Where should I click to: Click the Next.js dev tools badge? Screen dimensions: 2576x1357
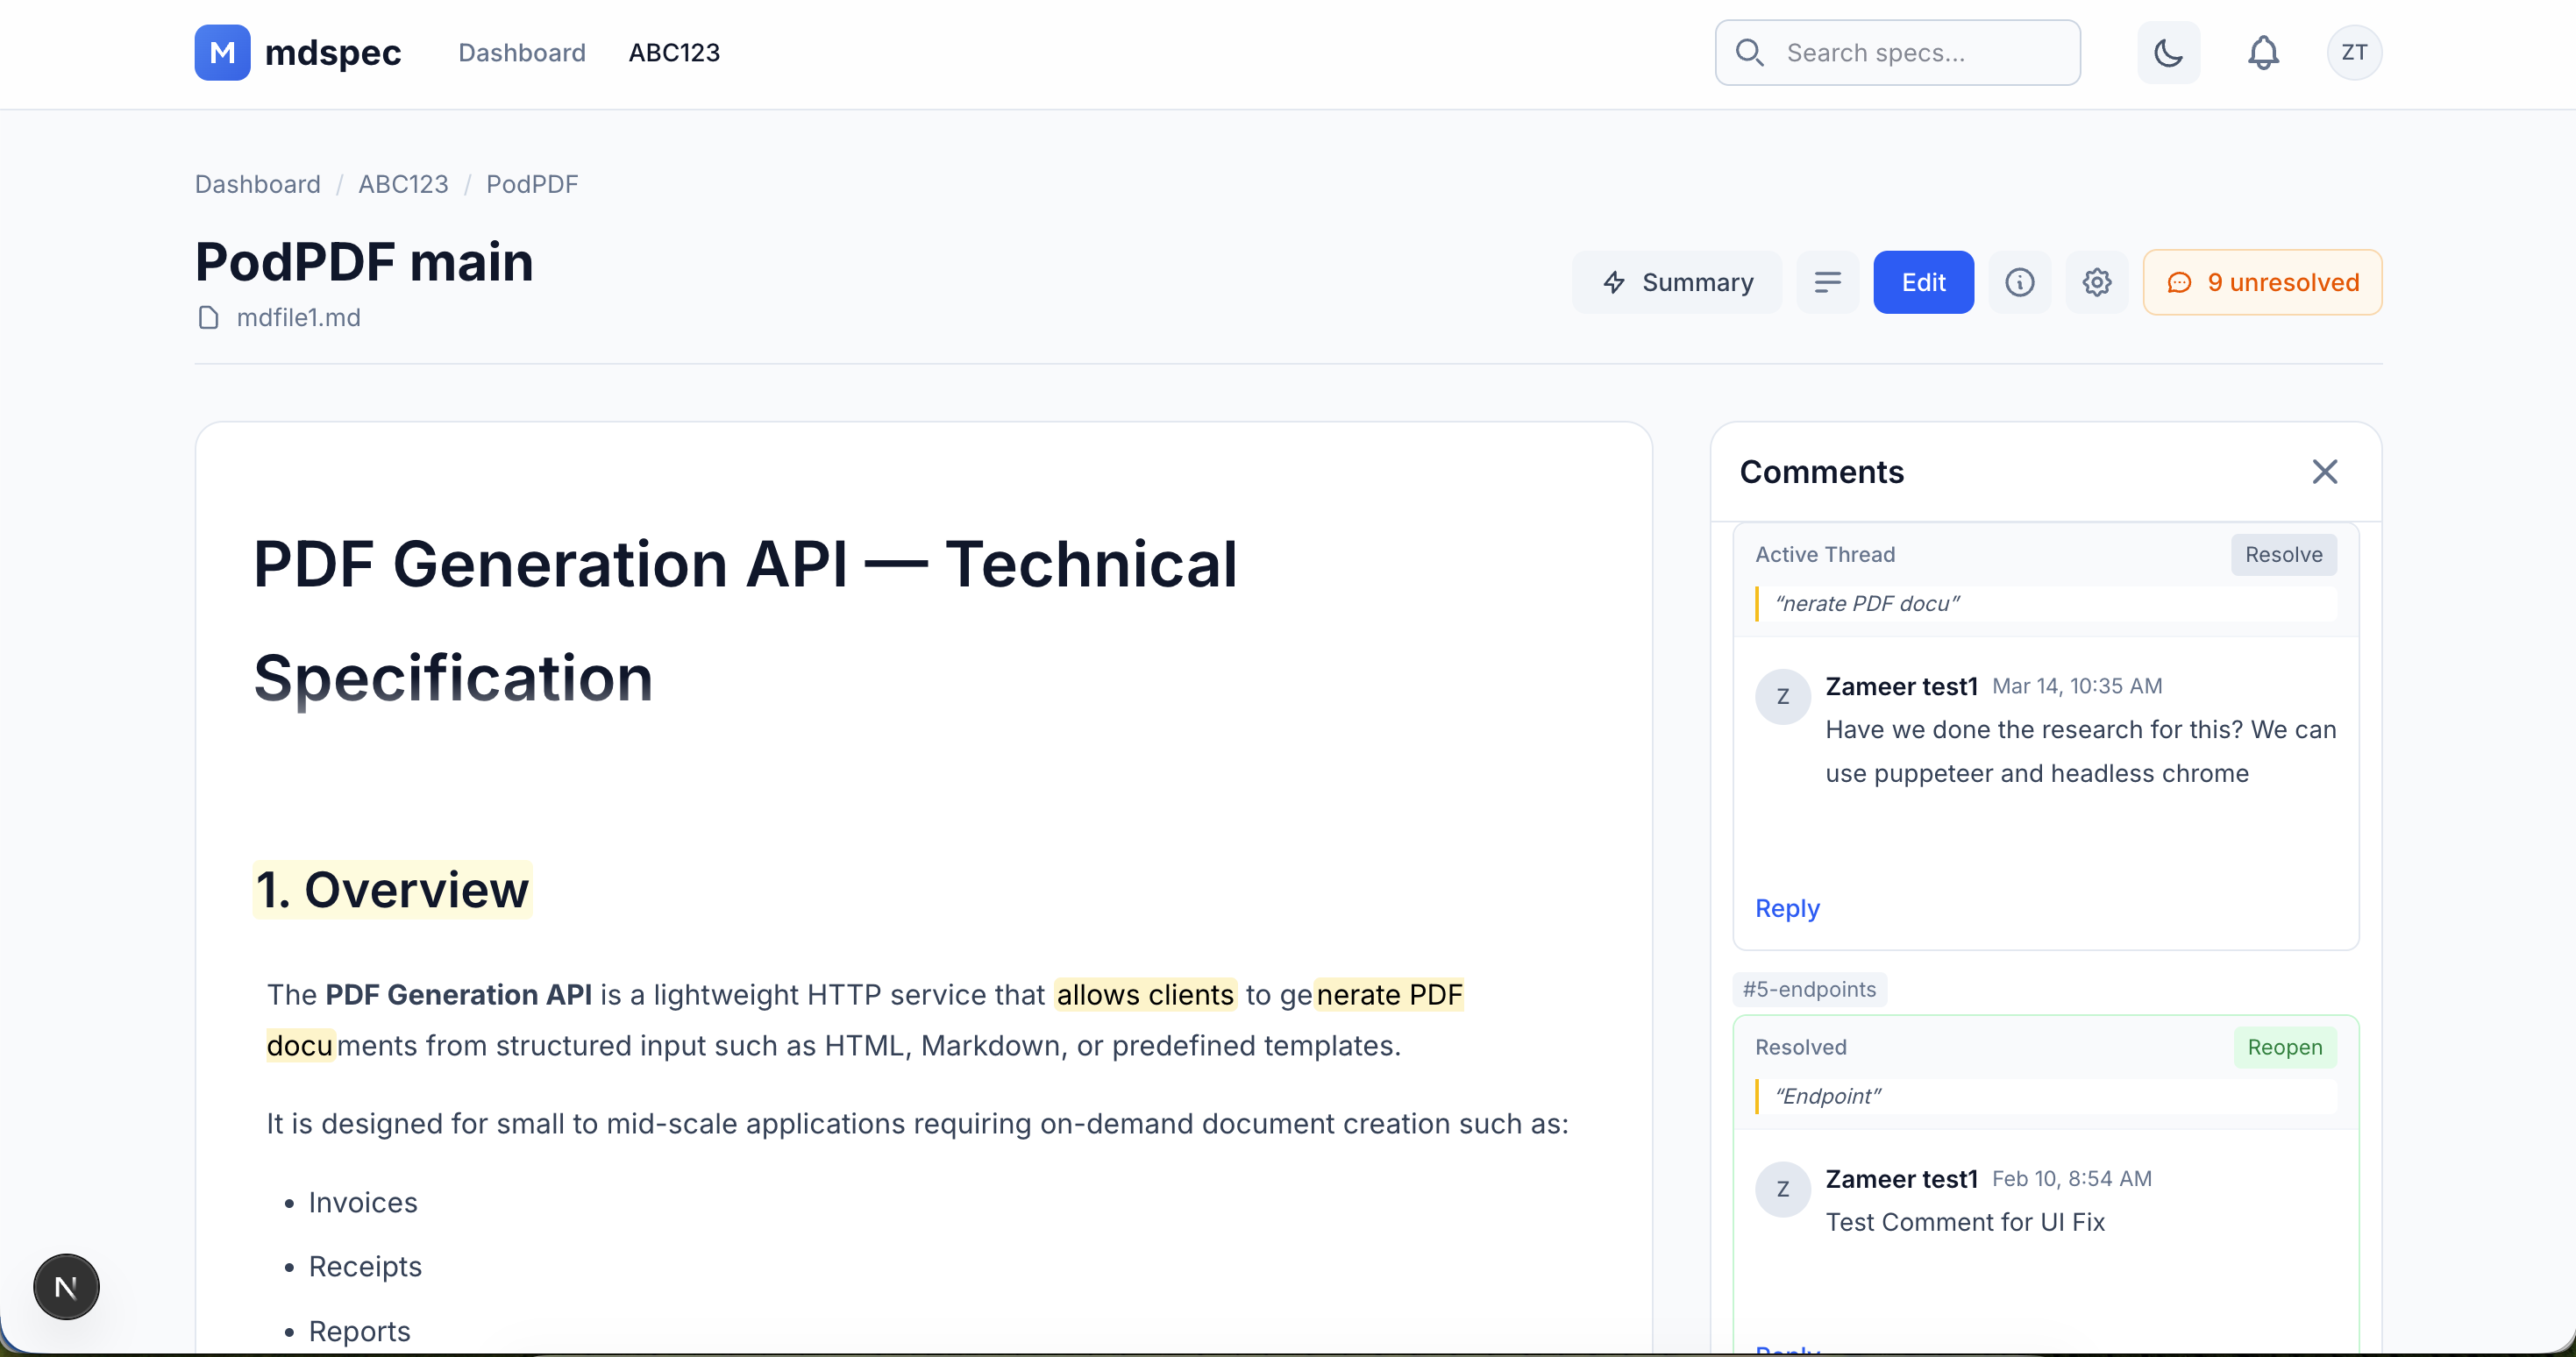pos(66,1286)
